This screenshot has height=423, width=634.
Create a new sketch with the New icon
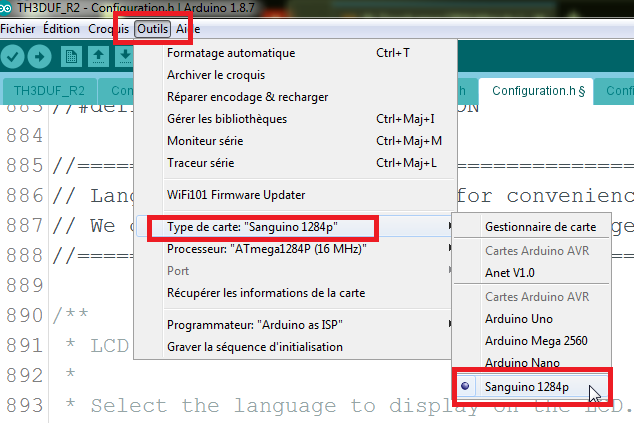point(71,57)
